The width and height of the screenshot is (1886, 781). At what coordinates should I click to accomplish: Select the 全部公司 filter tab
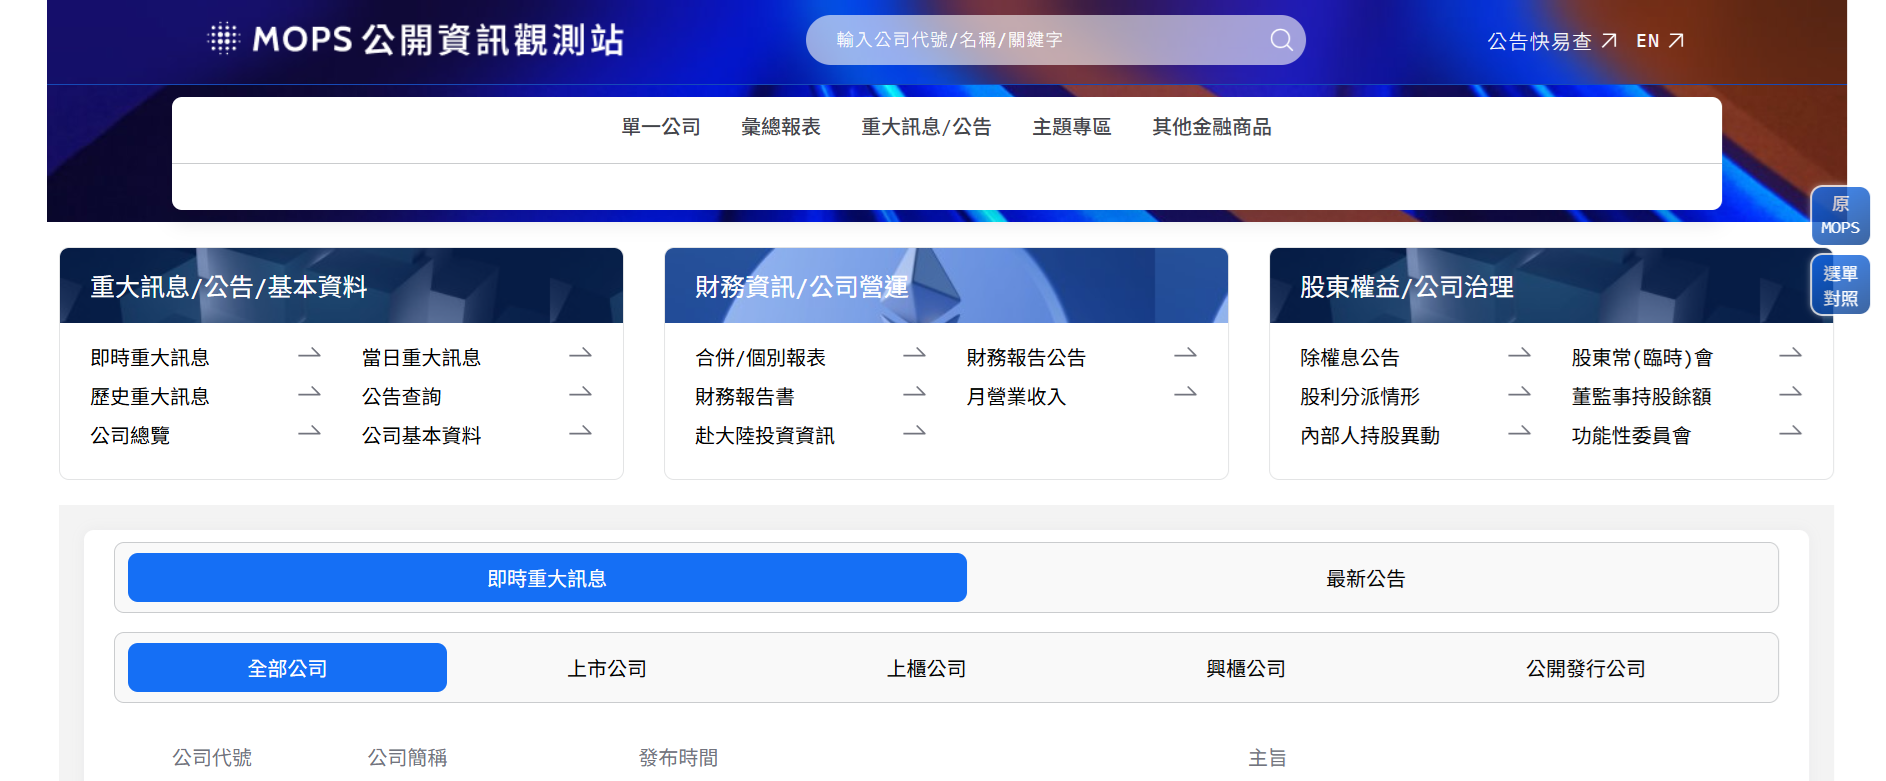(x=287, y=668)
